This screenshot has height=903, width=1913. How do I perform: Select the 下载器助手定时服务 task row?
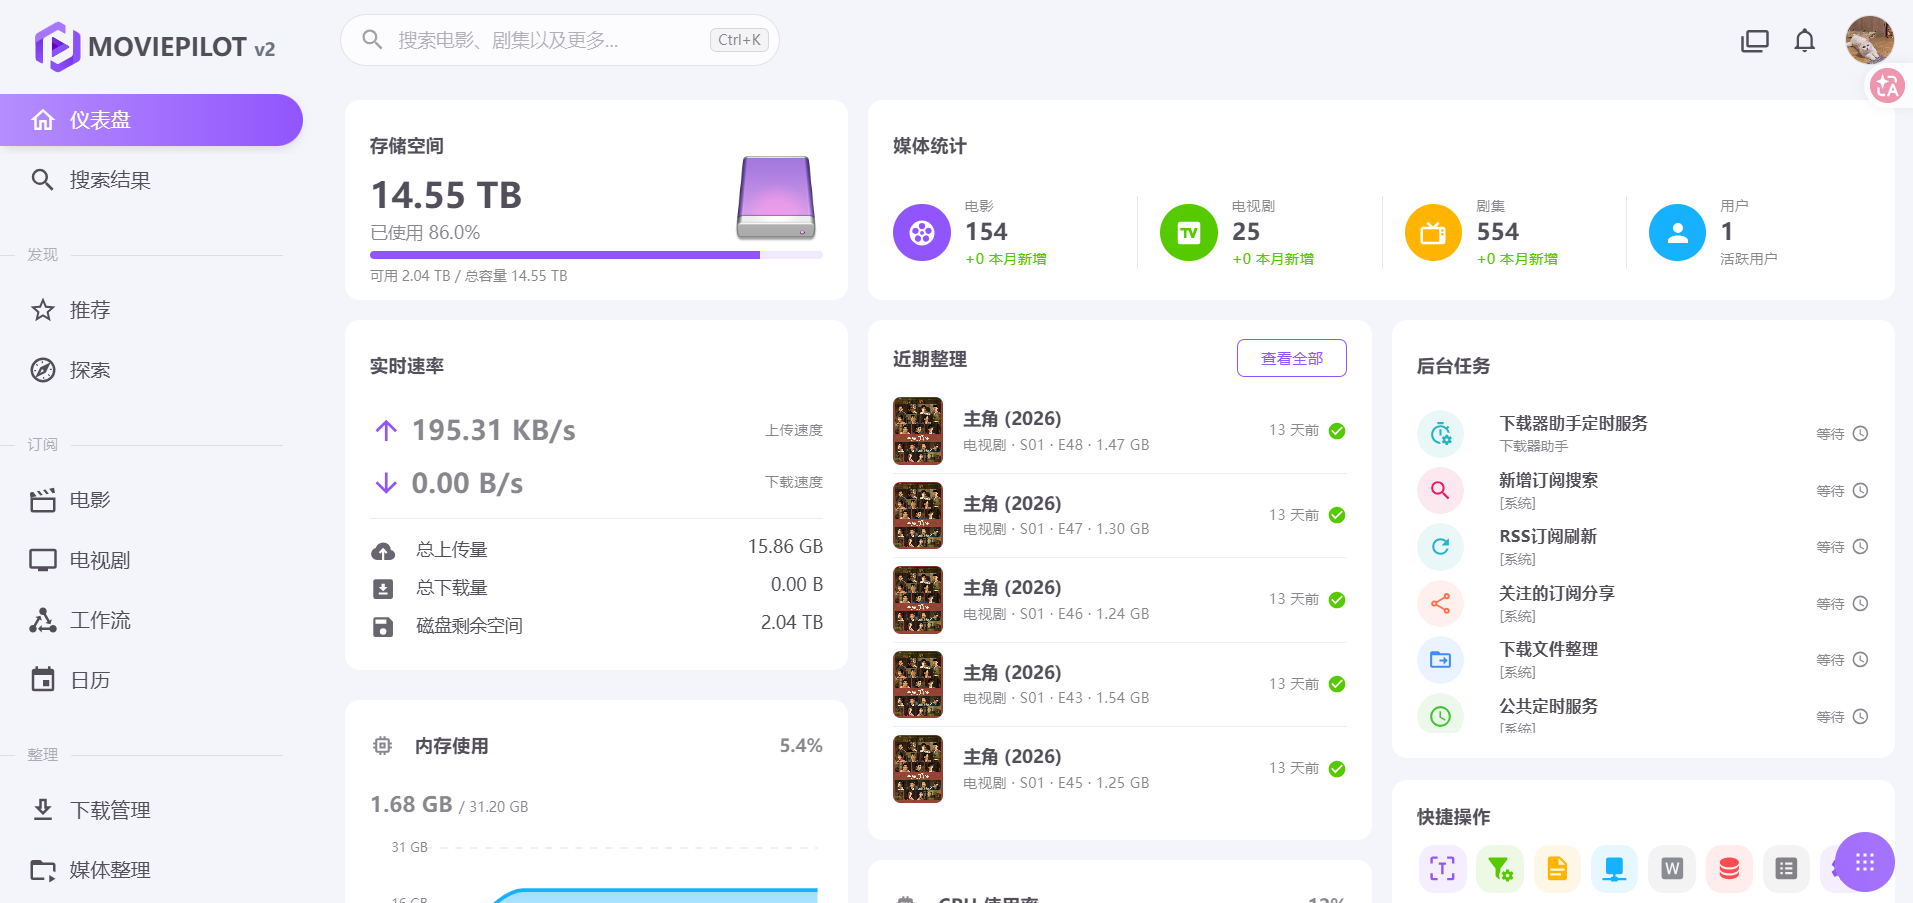(x=1642, y=434)
